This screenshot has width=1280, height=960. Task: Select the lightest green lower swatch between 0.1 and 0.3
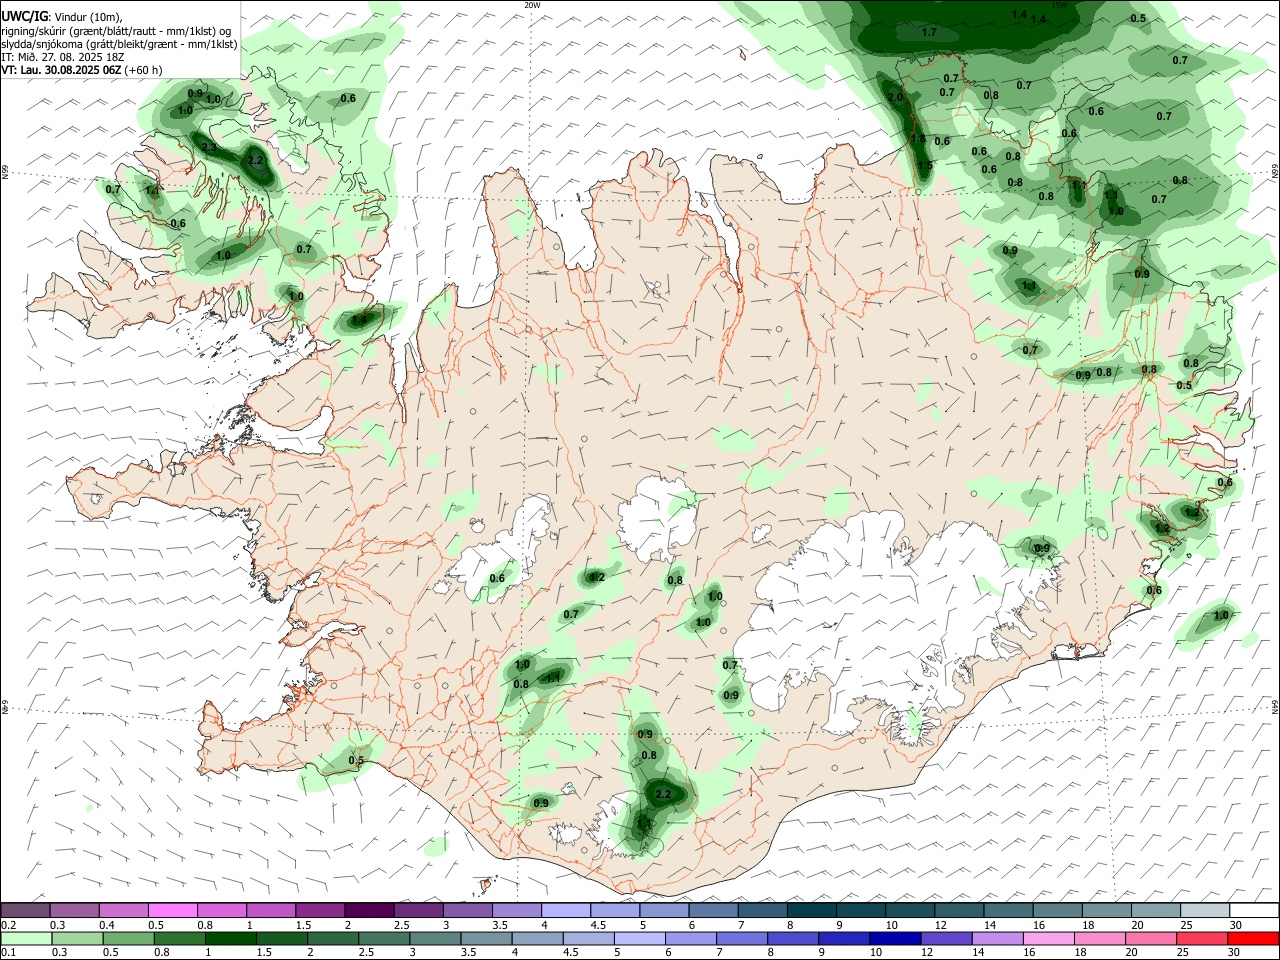coord(26,939)
